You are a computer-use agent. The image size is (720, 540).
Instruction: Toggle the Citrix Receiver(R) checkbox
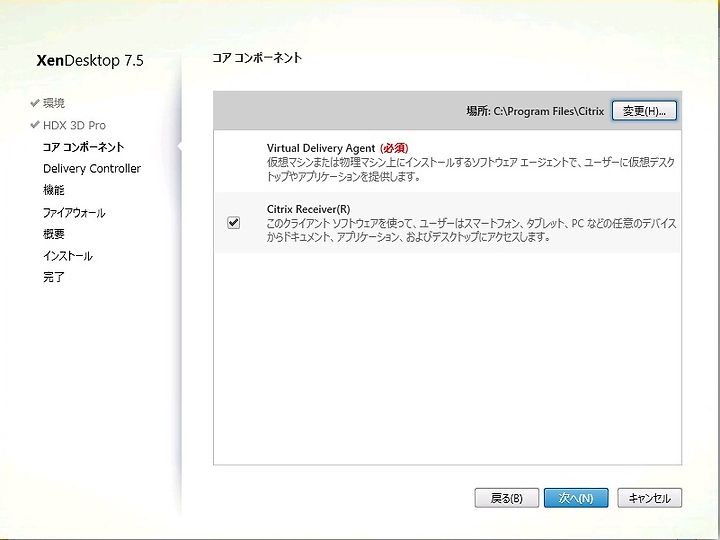click(233, 223)
